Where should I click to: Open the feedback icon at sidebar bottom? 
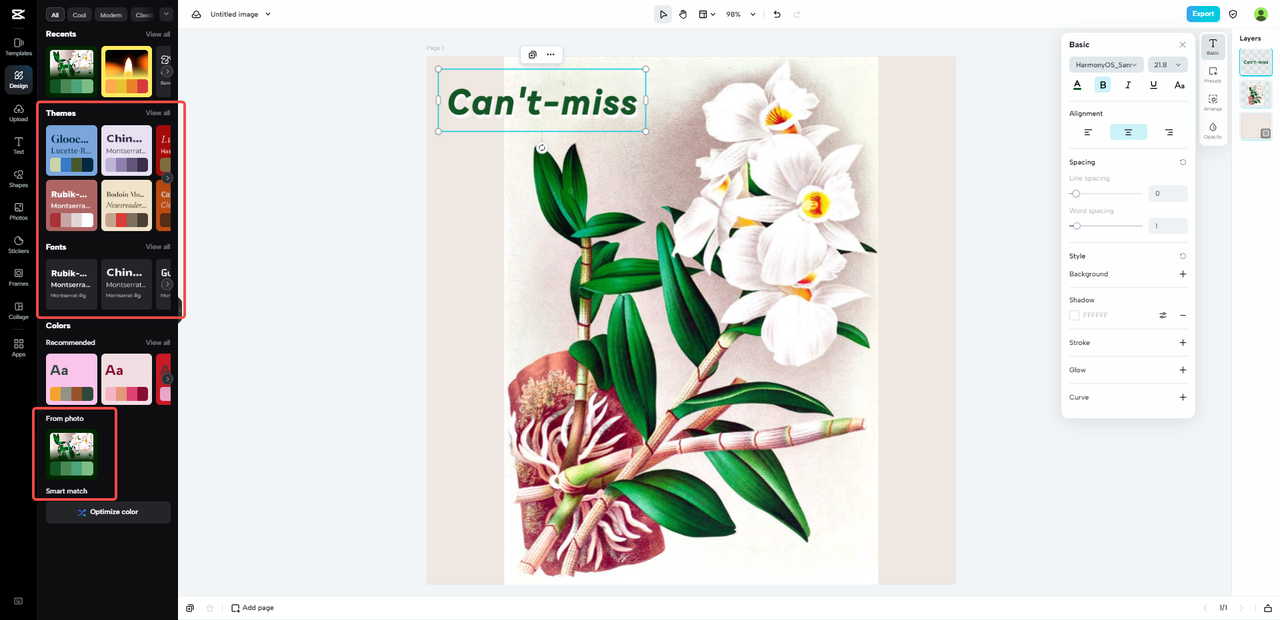pyautogui.click(x=18, y=601)
